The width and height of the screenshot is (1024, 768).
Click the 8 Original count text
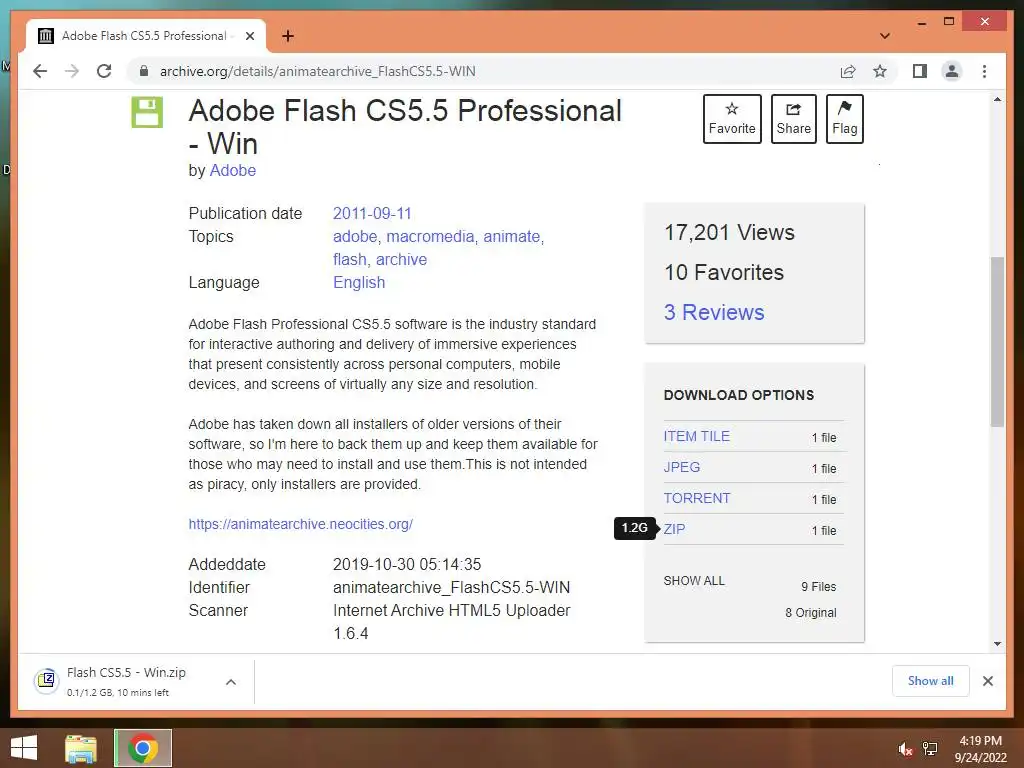(x=810, y=613)
